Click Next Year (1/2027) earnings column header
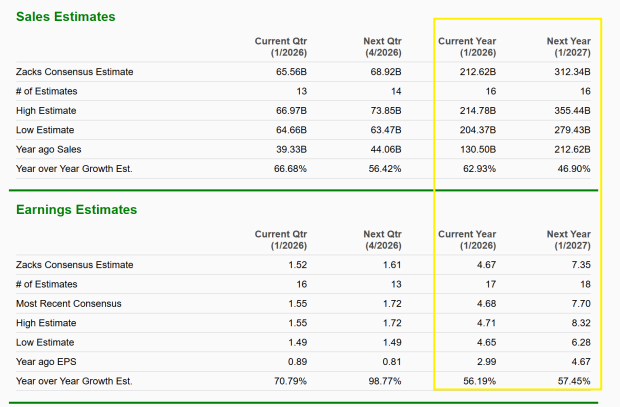This screenshot has height=407, width=620. click(568, 239)
